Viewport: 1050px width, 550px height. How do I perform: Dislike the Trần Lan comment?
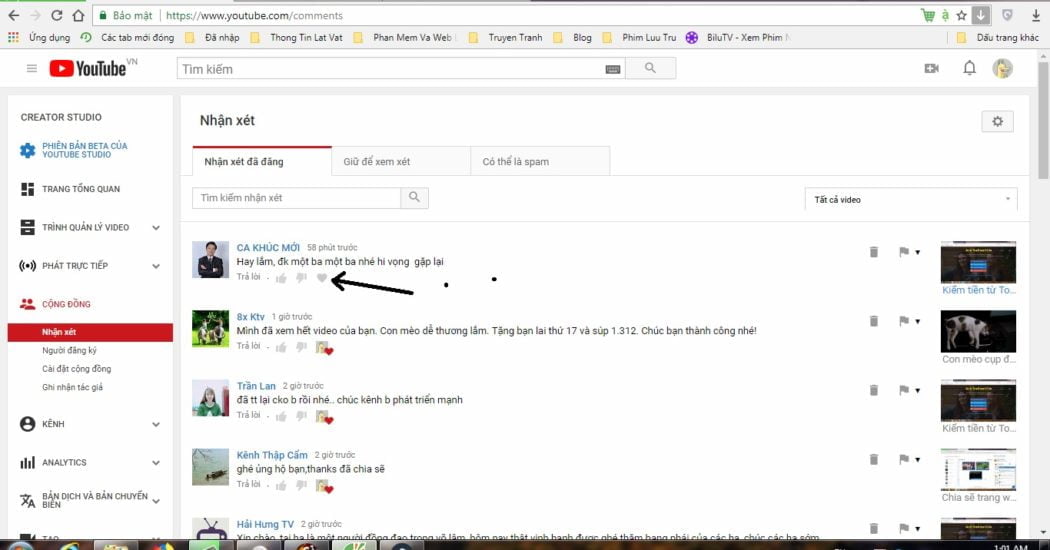pos(301,416)
